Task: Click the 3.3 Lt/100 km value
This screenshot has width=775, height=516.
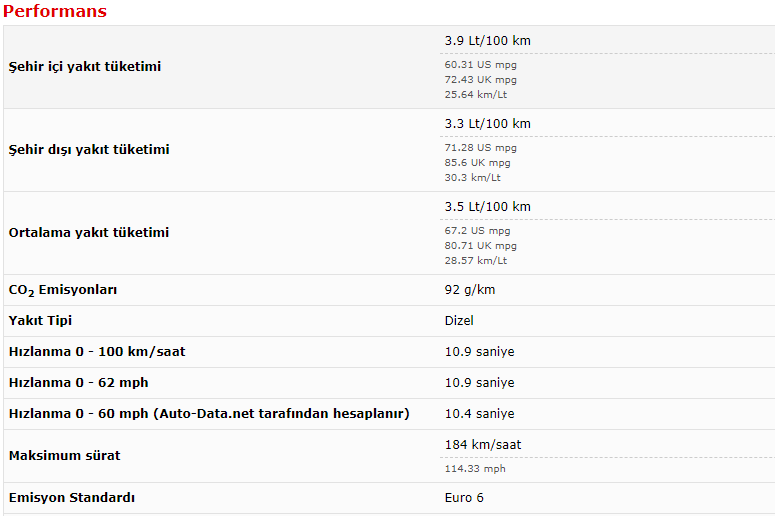Action: tap(487, 124)
